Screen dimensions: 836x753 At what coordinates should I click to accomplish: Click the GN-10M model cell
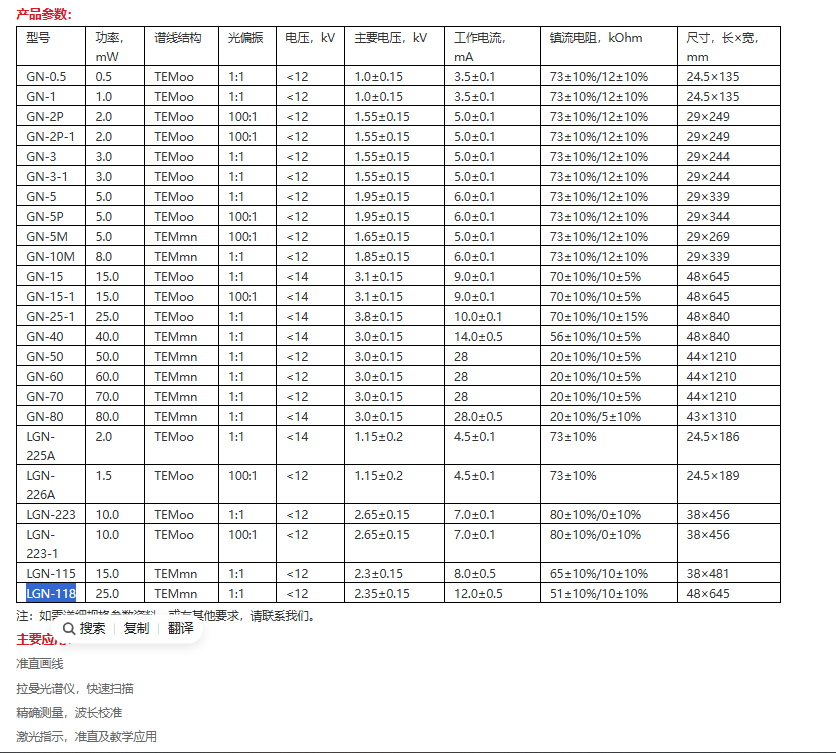[x=48, y=257]
